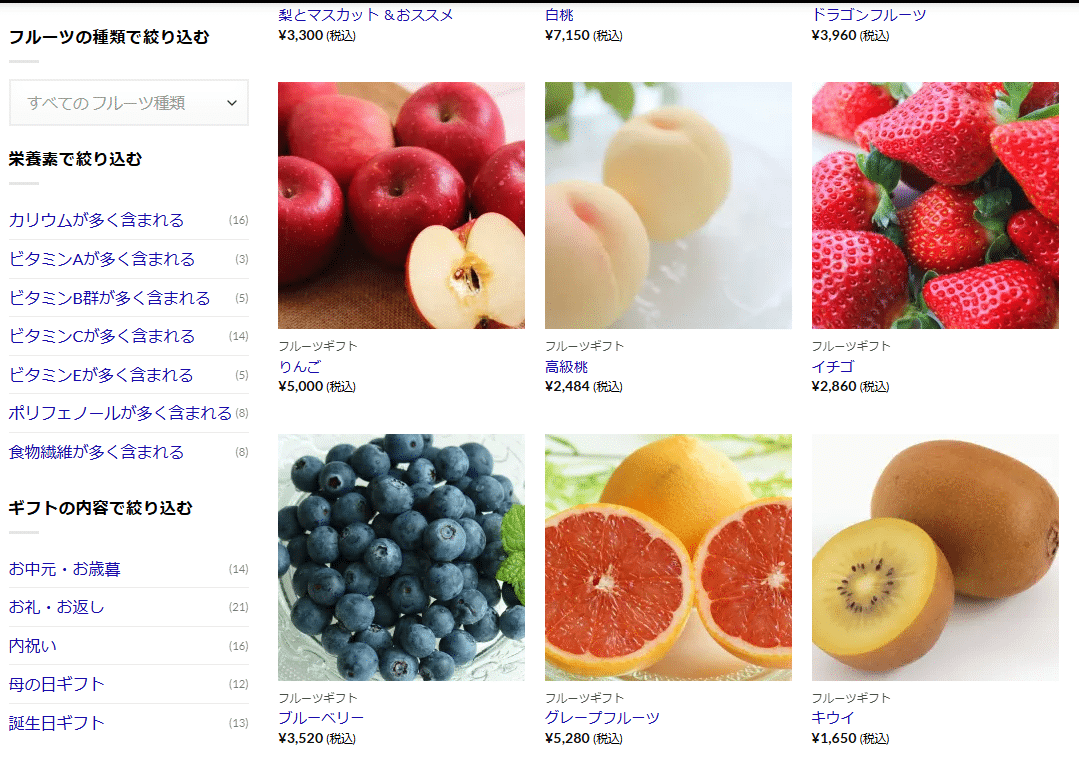Click the グレープフルーツ product photo

pos(668,557)
